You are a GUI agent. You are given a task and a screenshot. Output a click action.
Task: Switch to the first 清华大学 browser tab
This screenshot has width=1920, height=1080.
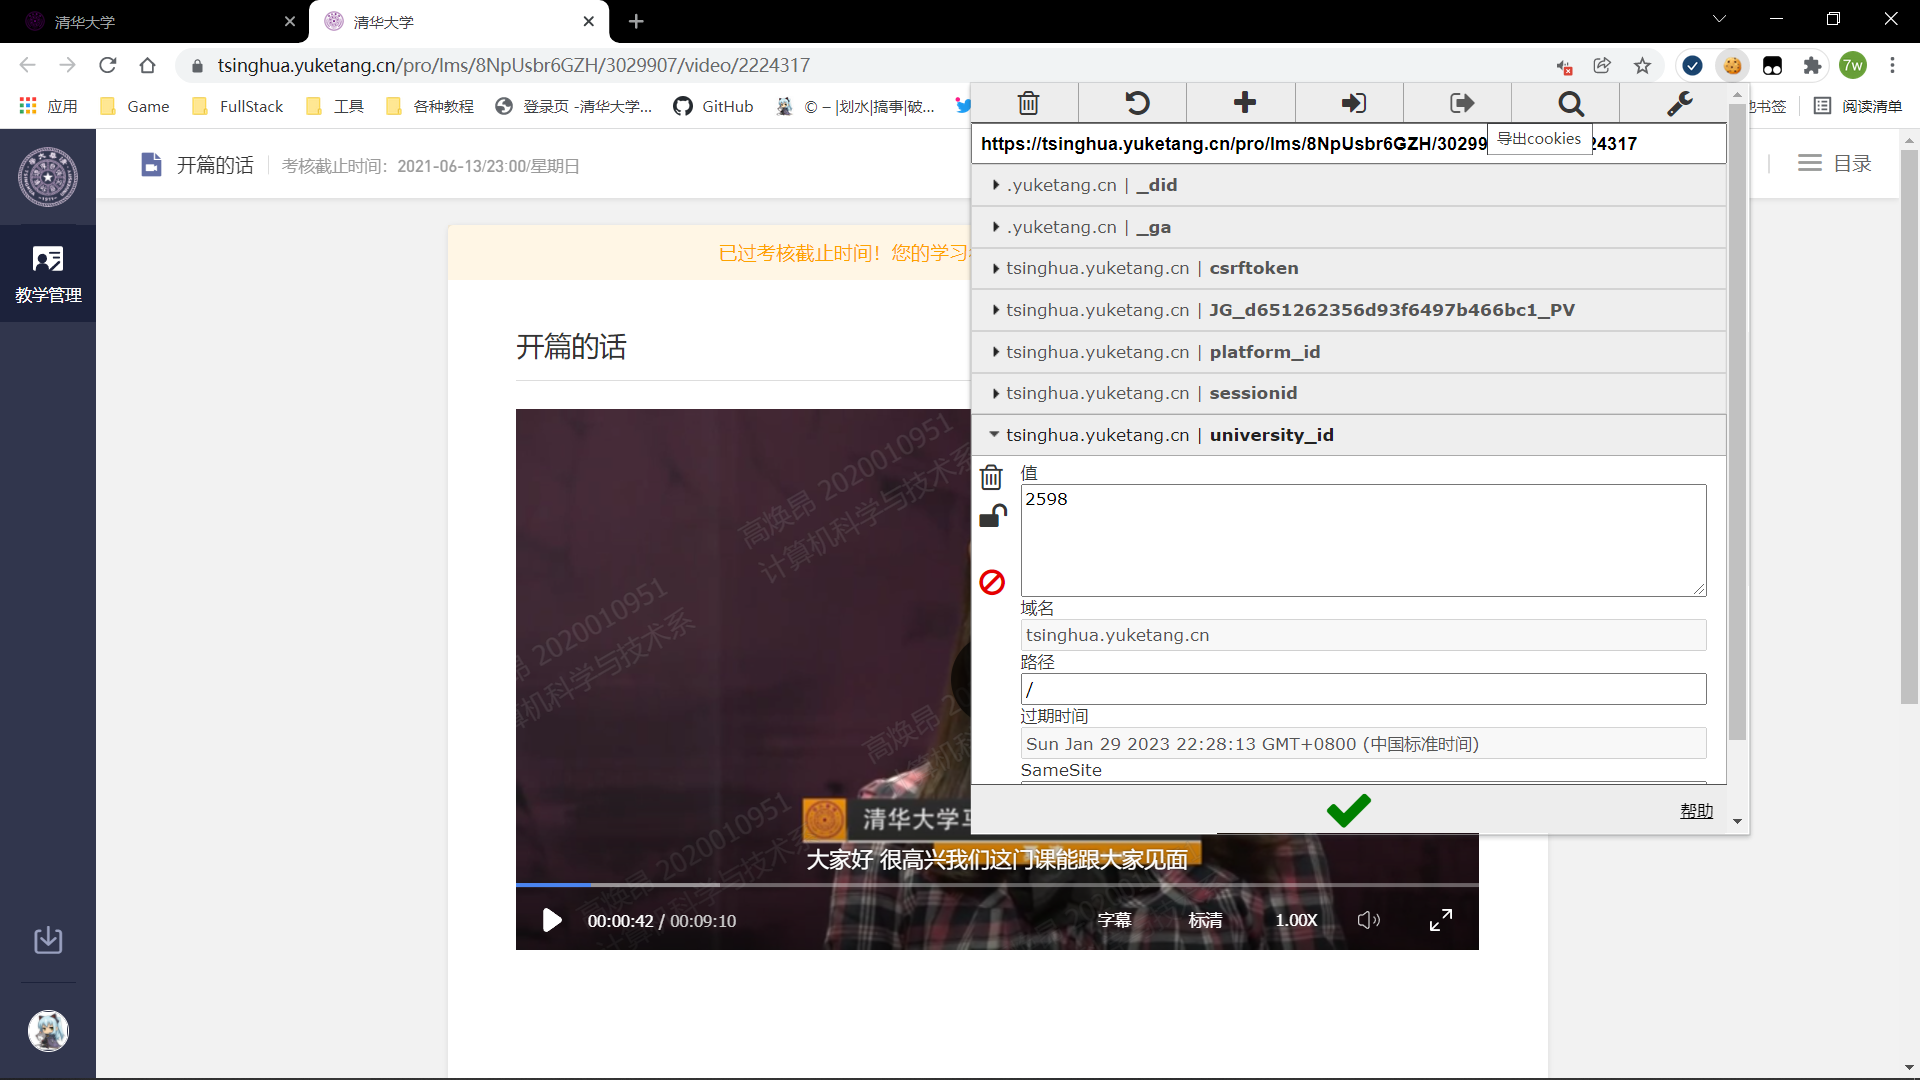[x=150, y=21]
